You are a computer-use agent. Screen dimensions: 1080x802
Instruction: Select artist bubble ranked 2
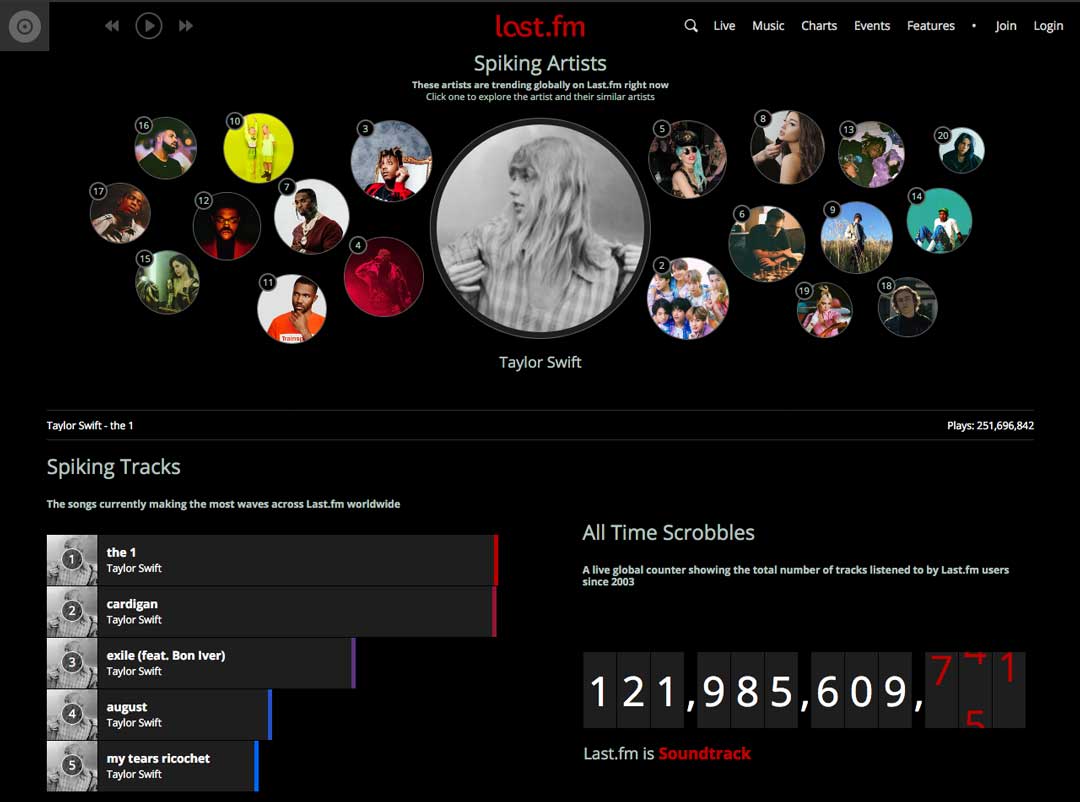click(688, 298)
